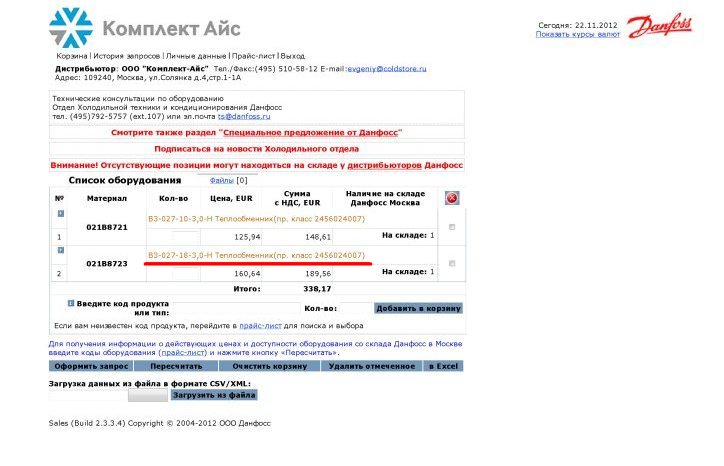Click the price 160,64
Image resolution: width=724 pixels, height=466 pixels.
tap(247, 273)
